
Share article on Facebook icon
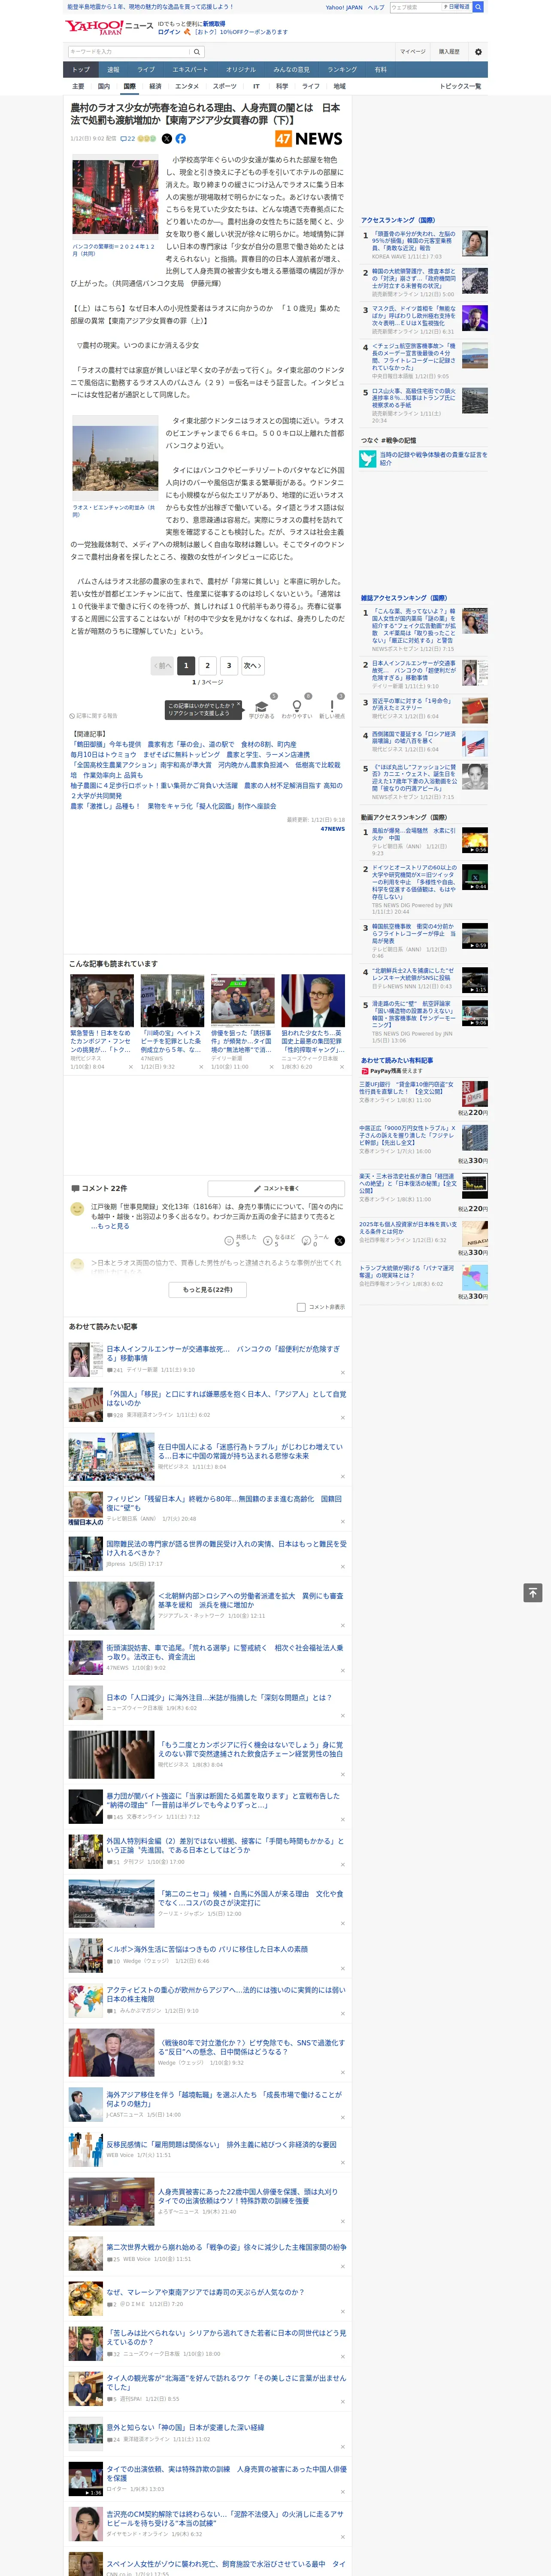click(x=181, y=139)
